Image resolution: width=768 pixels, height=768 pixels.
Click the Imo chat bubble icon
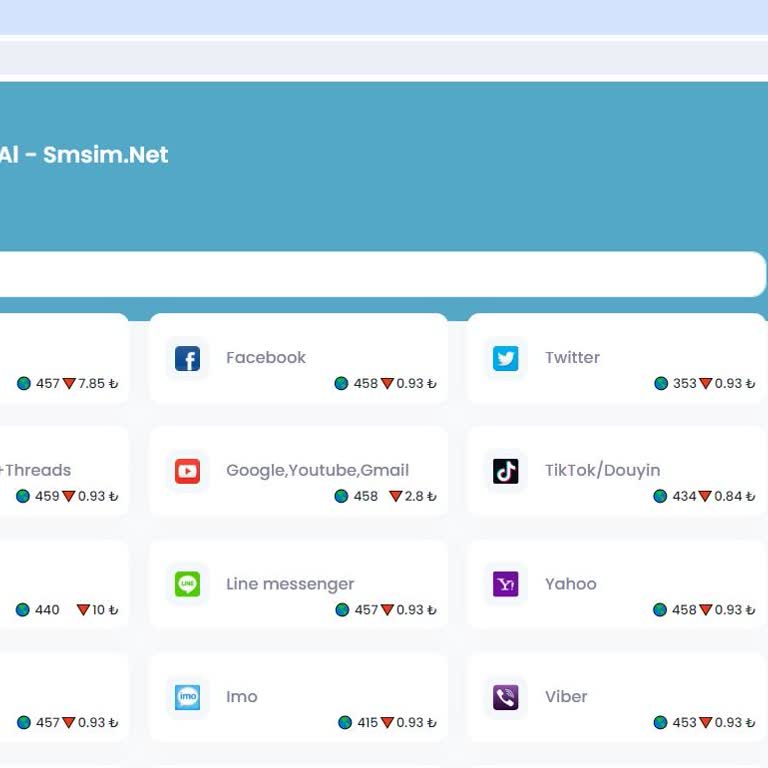[187, 696]
